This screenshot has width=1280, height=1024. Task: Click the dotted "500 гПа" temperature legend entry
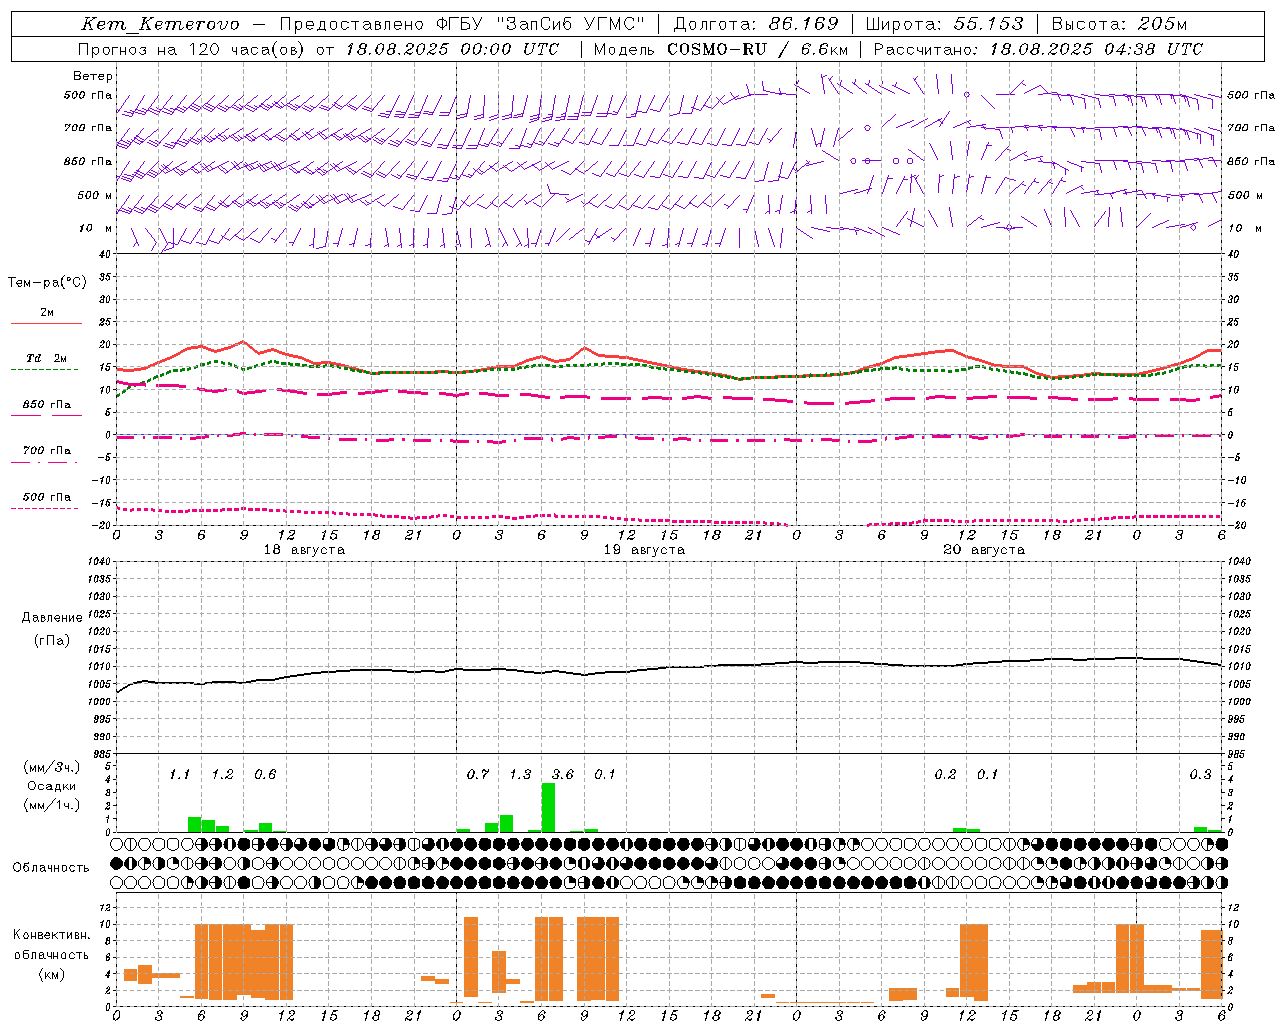coord(46,497)
